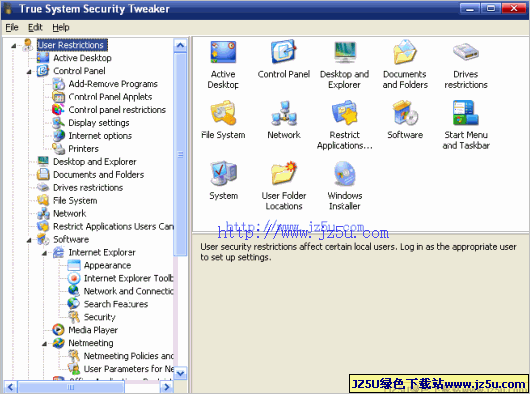530x394 pixels.
Task: Click tree horizontal scrollbar left arrow
Action: (10, 387)
